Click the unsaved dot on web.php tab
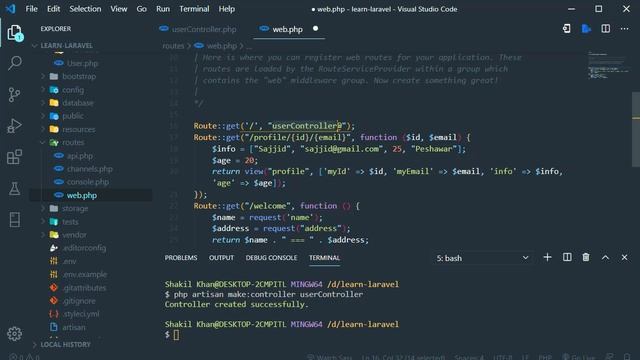The image size is (640, 360). (316, 29)
